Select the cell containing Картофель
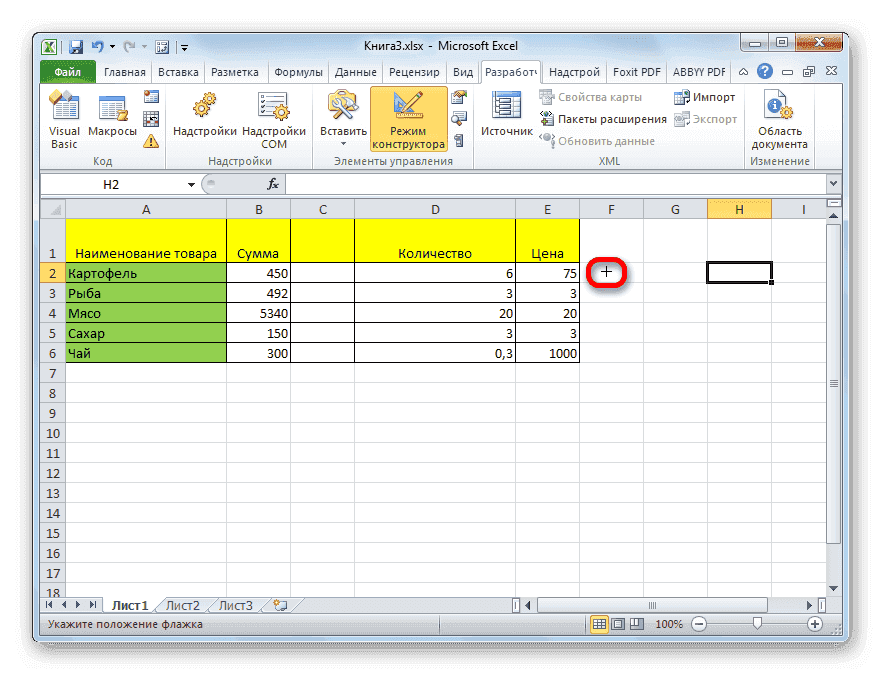The height and width of the screenshot is (675, 882). click(x=145, y=272)
